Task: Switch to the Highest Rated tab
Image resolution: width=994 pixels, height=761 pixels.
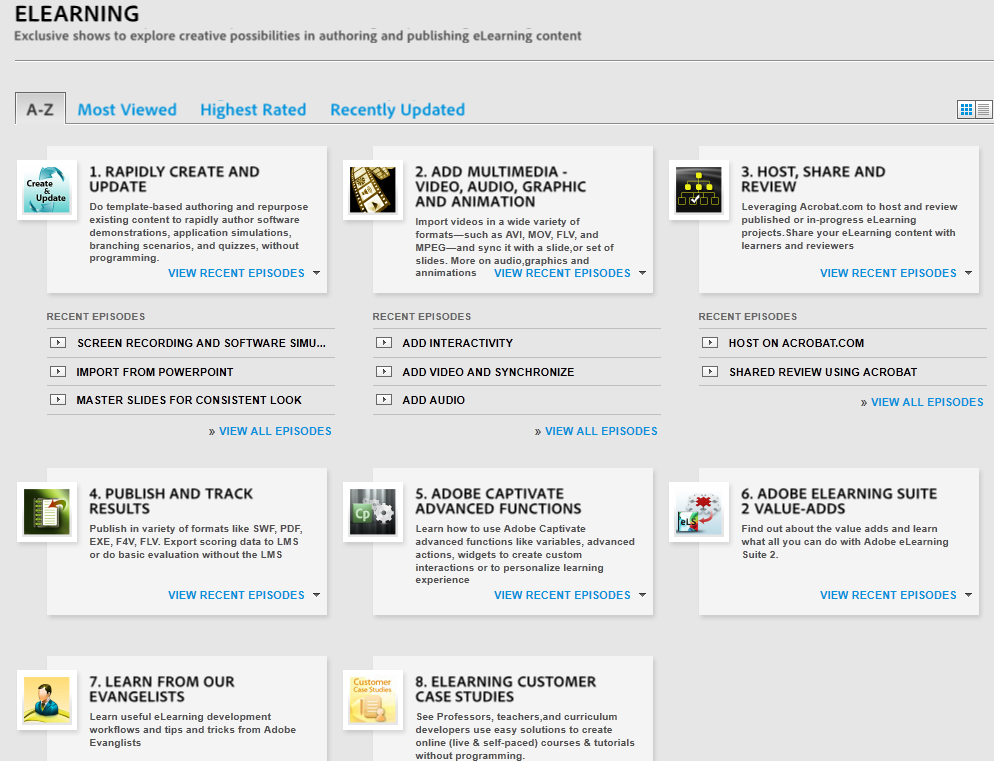Action: click(253, 110)
